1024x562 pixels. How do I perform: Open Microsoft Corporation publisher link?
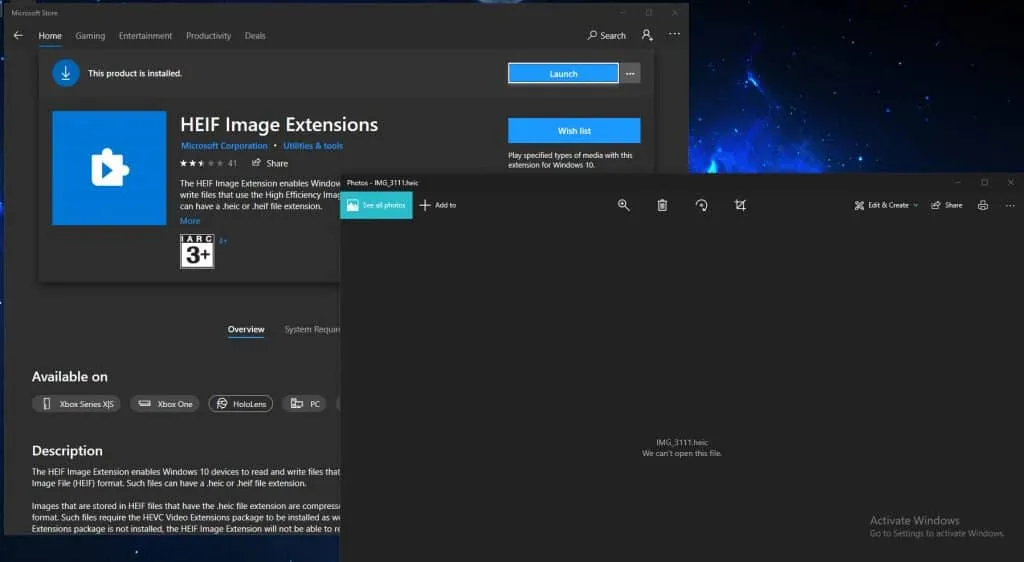click(224, 146)
